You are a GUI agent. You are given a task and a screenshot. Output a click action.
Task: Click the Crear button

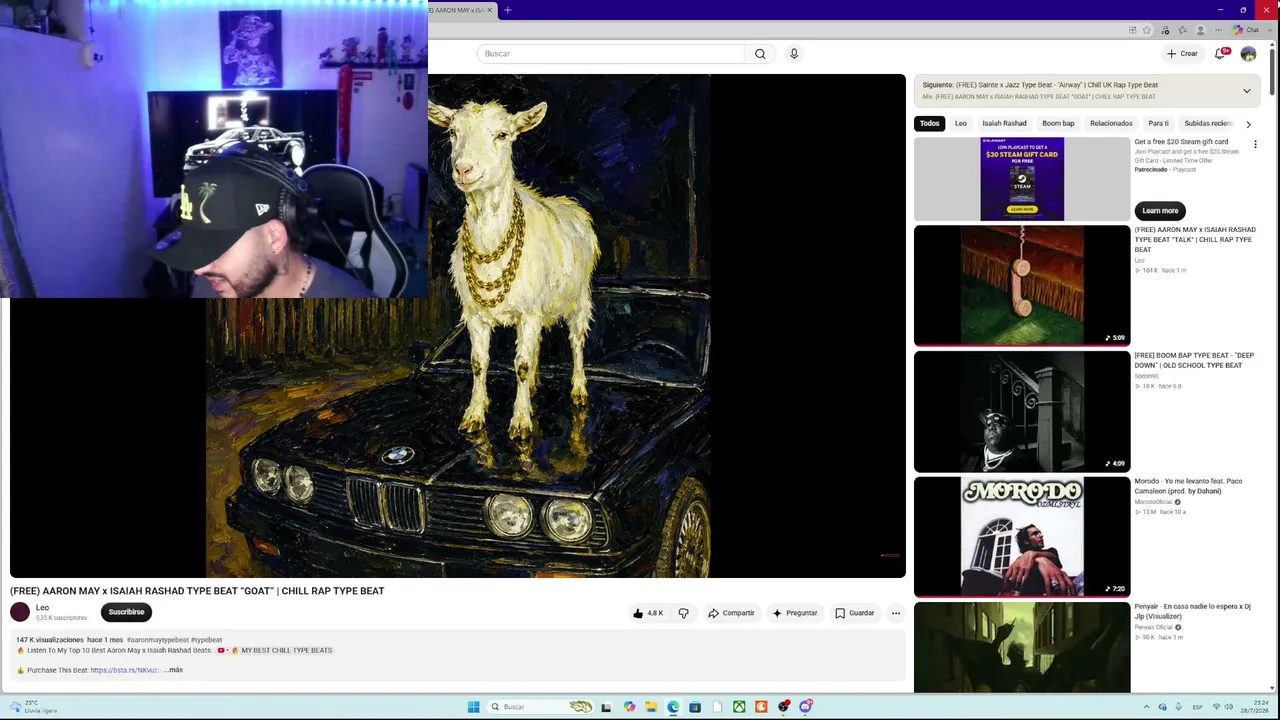(x=1182, y=54)
